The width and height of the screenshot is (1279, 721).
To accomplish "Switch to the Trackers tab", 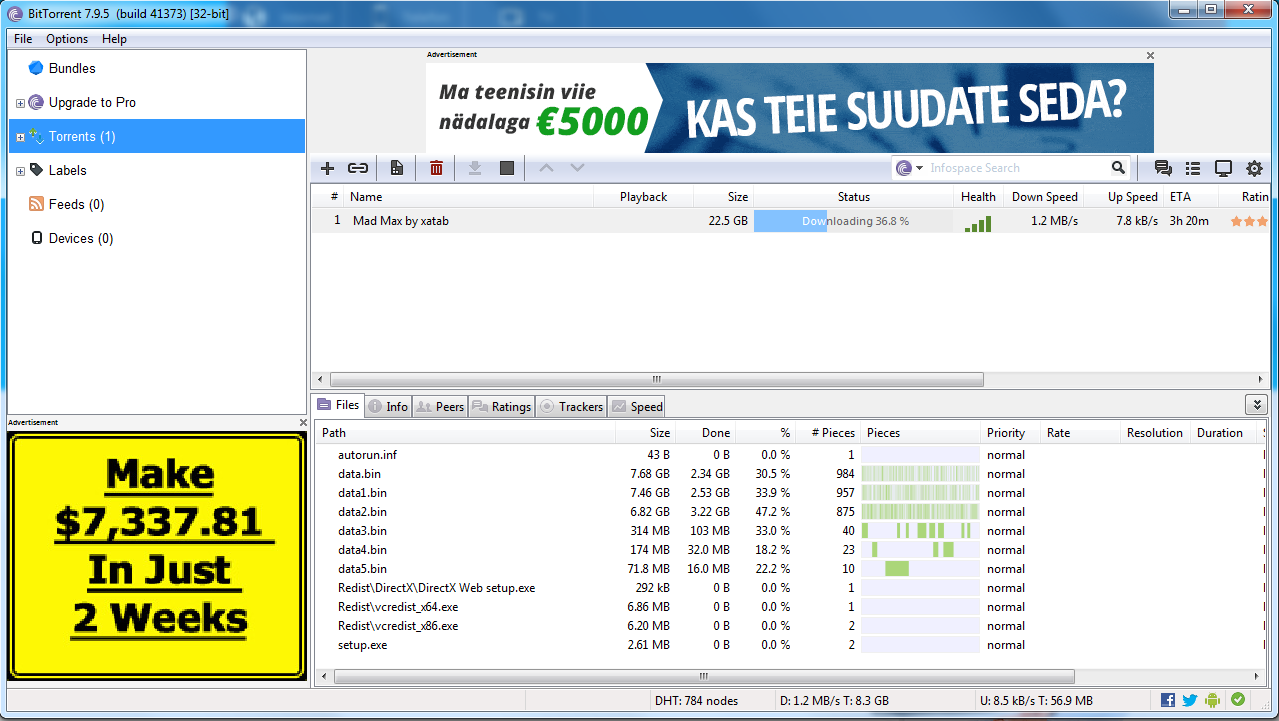I will point(571,406).
